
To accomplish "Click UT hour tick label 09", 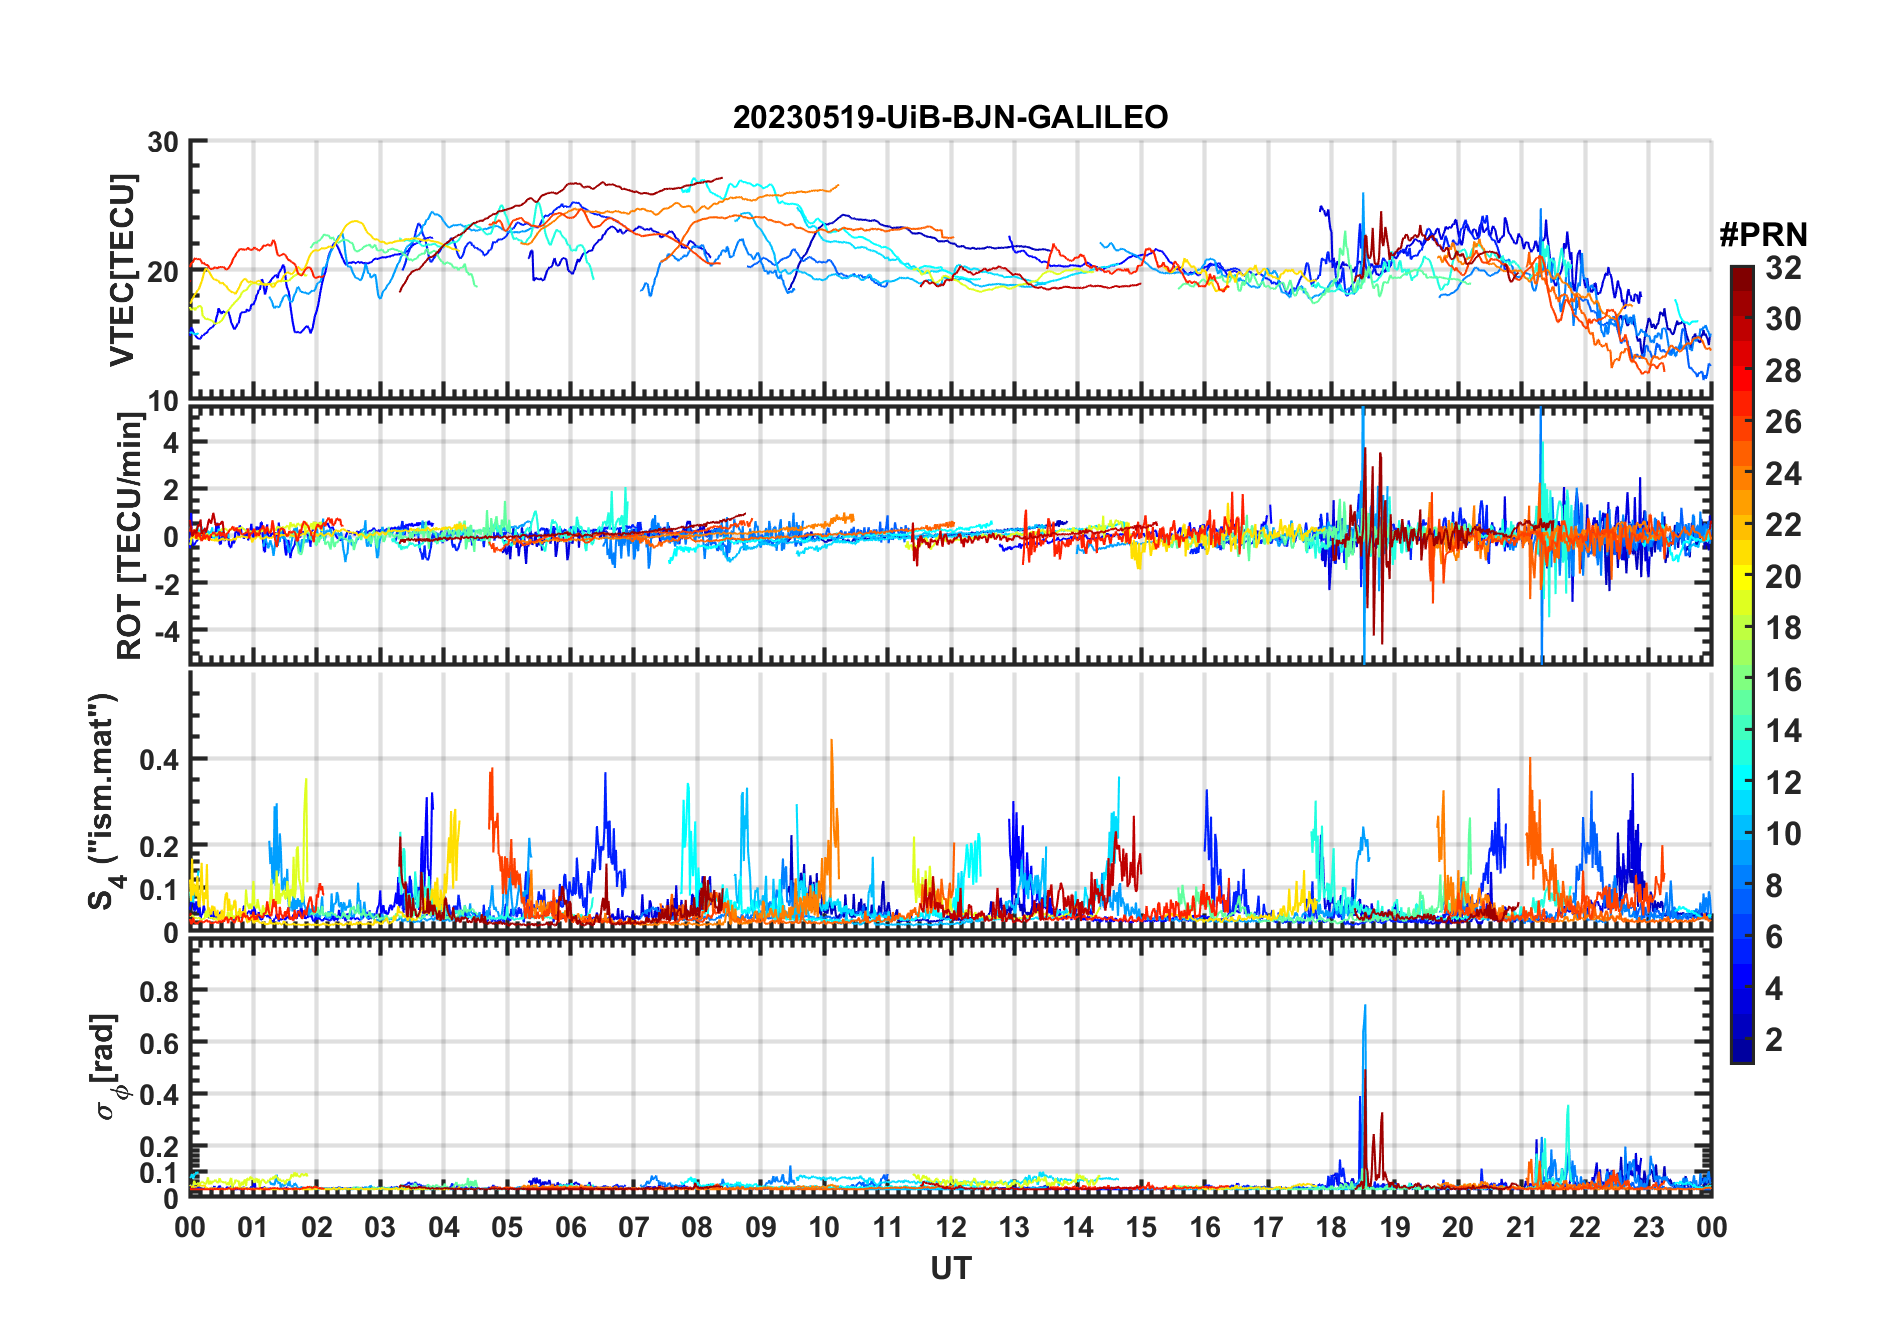I will [761, 1227].
